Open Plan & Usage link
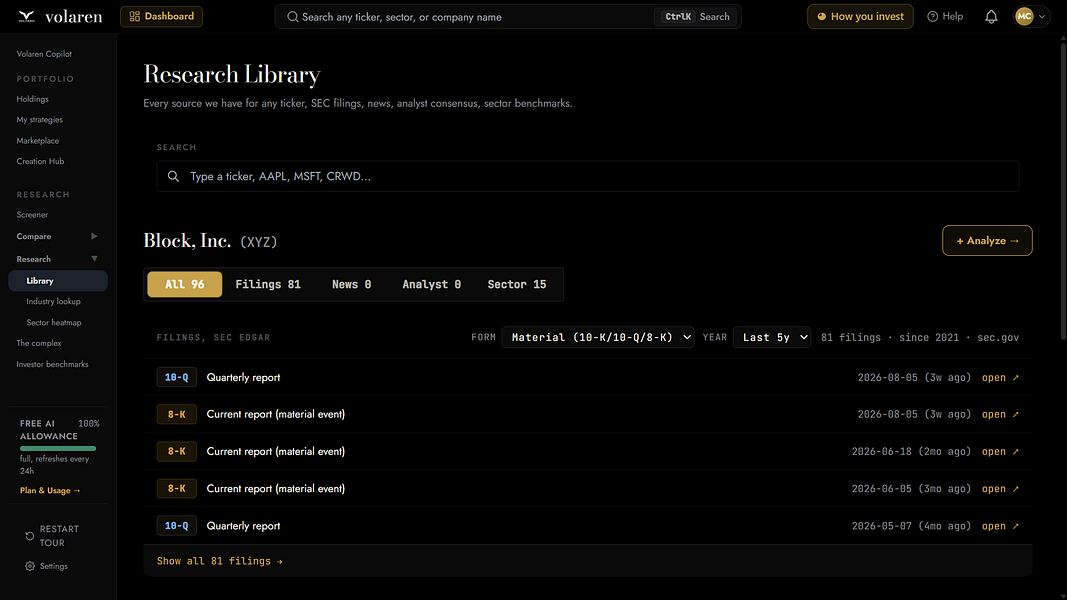 click(50, 490)
